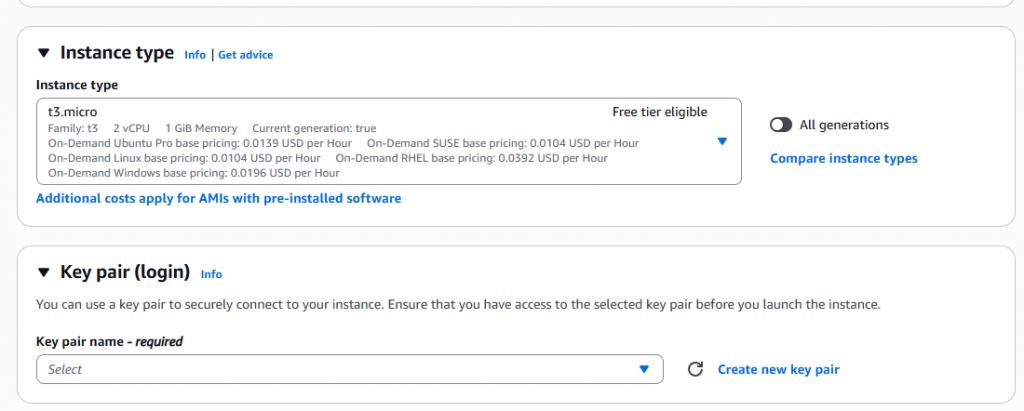1024x411 pixels.
Task: Click the Instance type section heading
Action: click(117, 53)
